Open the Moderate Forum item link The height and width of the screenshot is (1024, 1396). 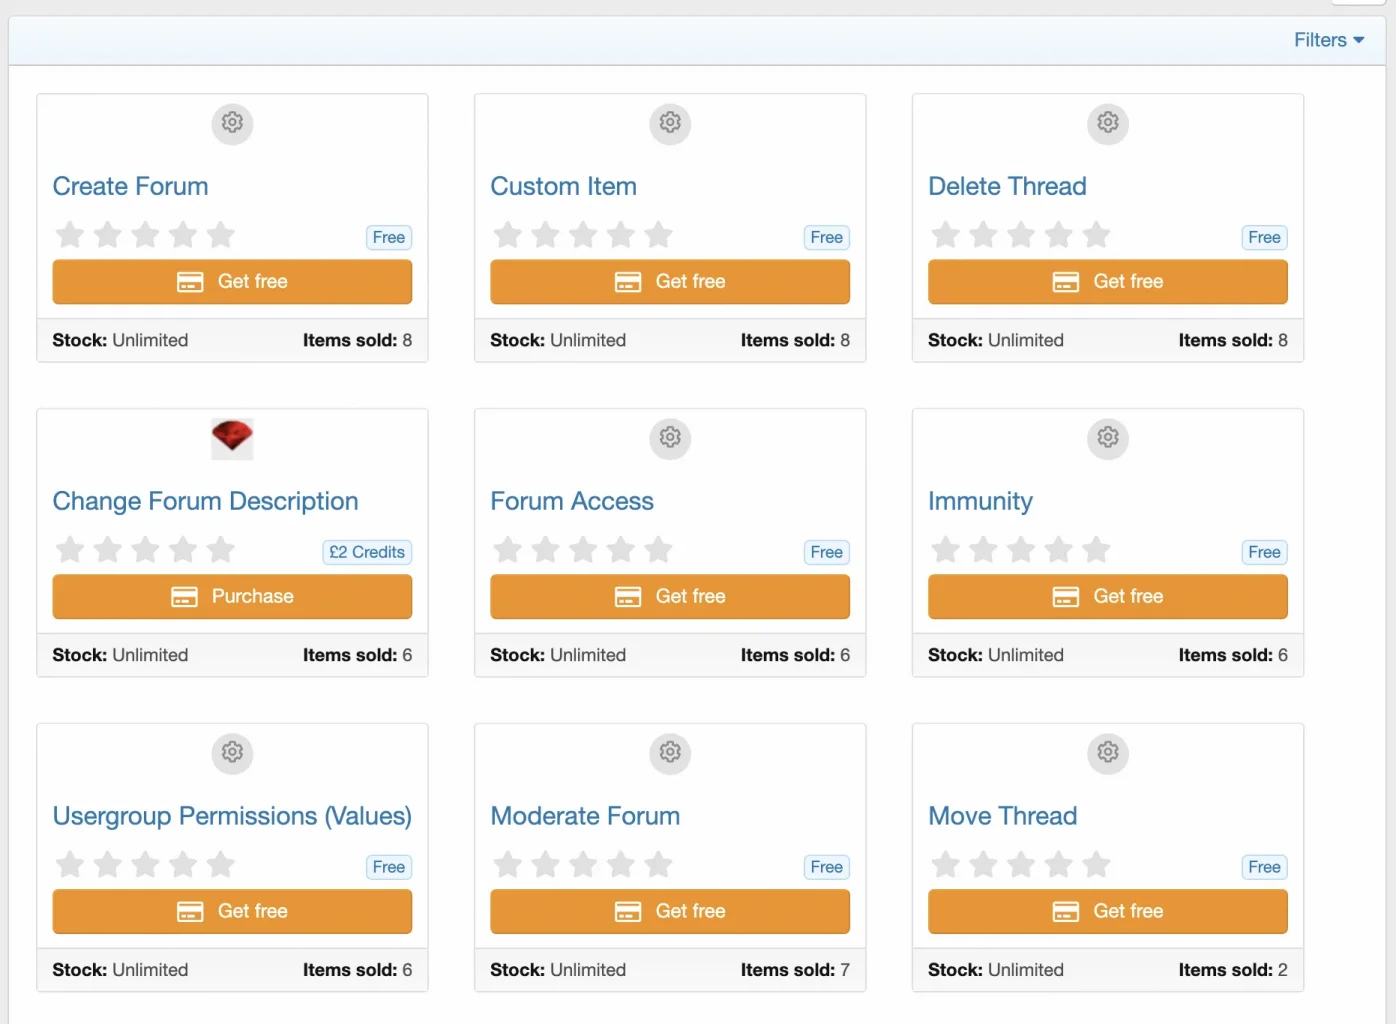pyautogui.click(x=585, y=816)
